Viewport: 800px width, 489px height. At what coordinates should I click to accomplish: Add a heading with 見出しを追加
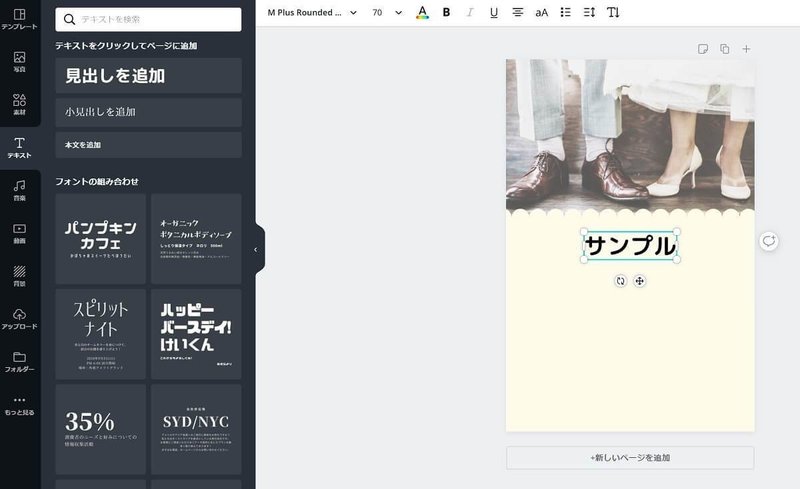pyautogui.click(x=148, y=76)
